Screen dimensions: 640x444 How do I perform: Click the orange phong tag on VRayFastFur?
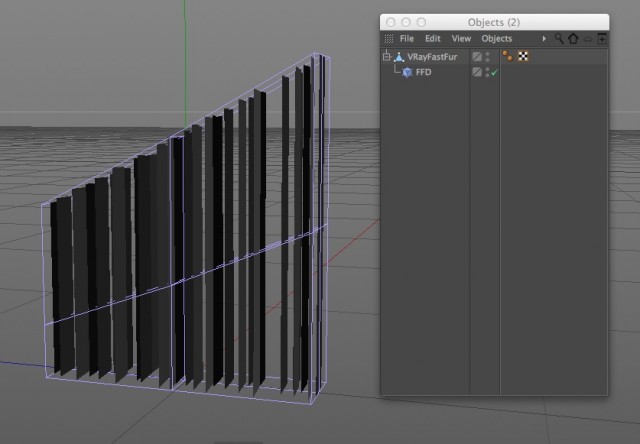(508, 56)
